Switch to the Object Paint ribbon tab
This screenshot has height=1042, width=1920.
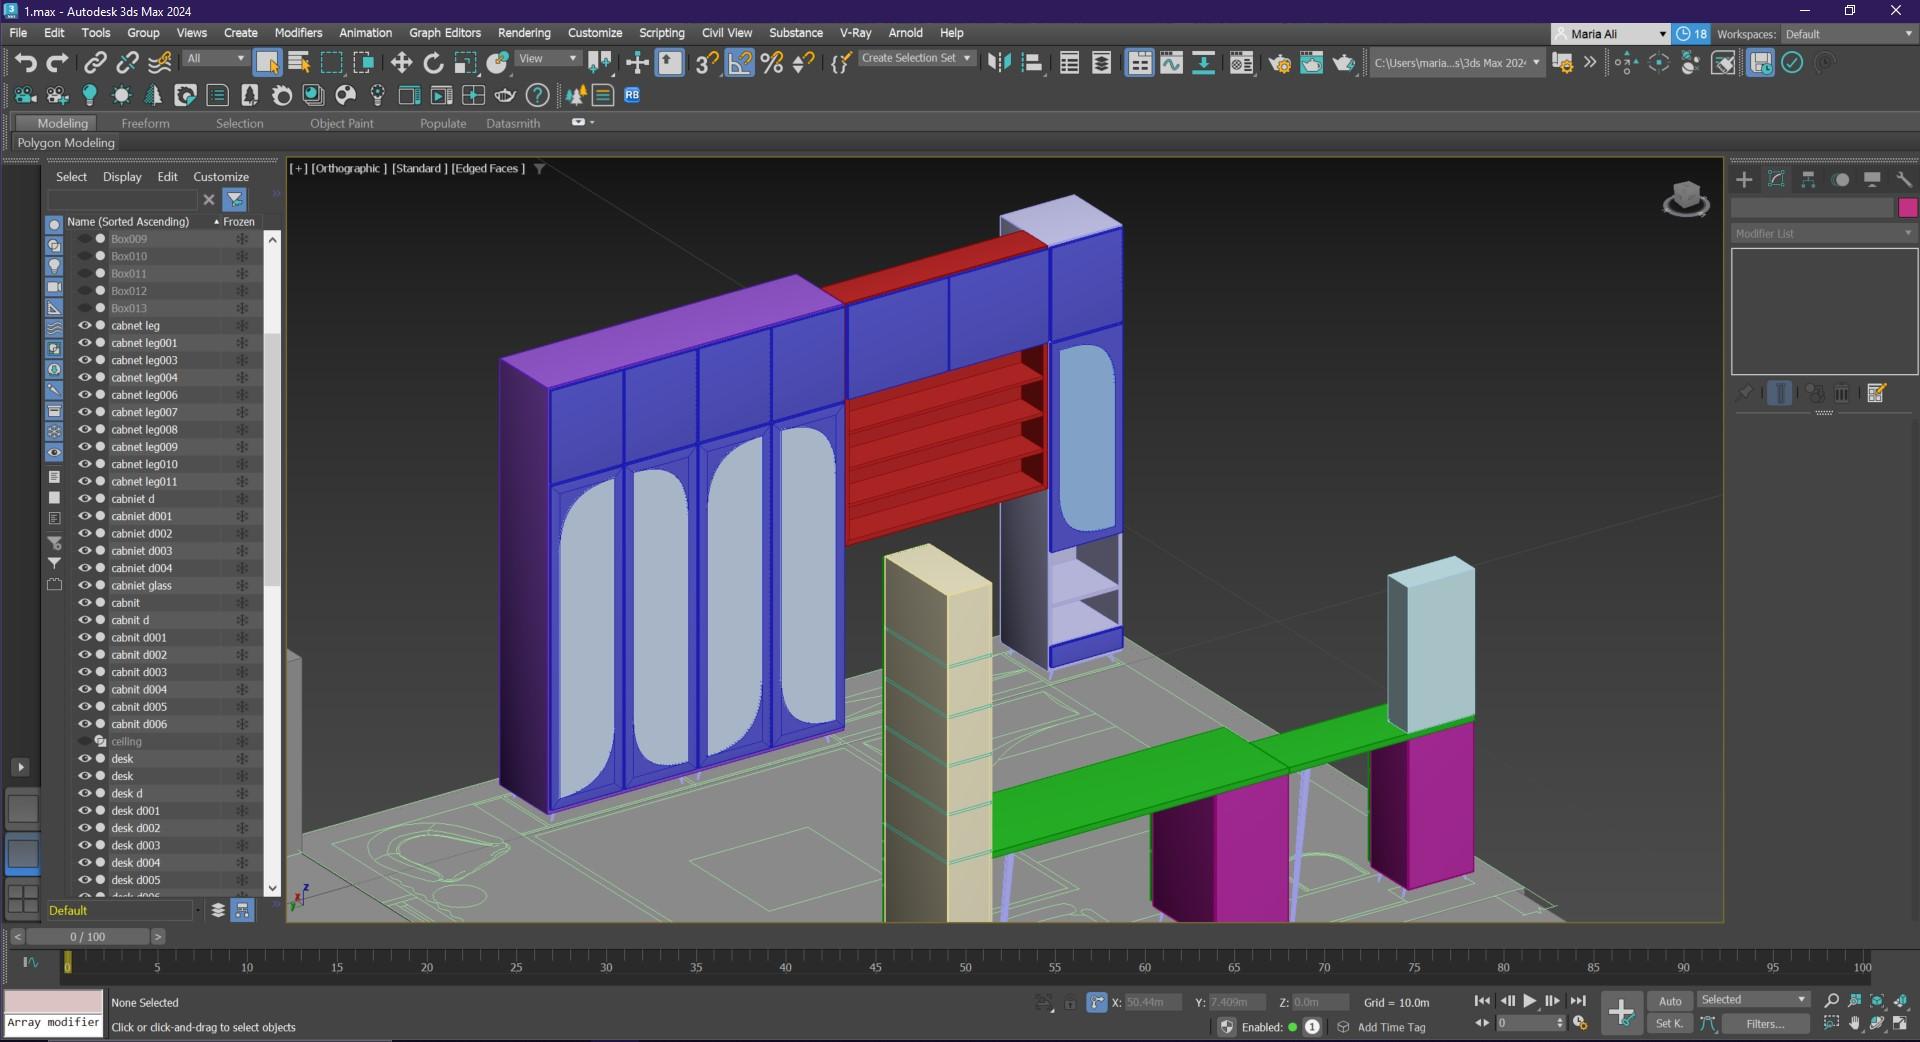click(x=341, y=123)
